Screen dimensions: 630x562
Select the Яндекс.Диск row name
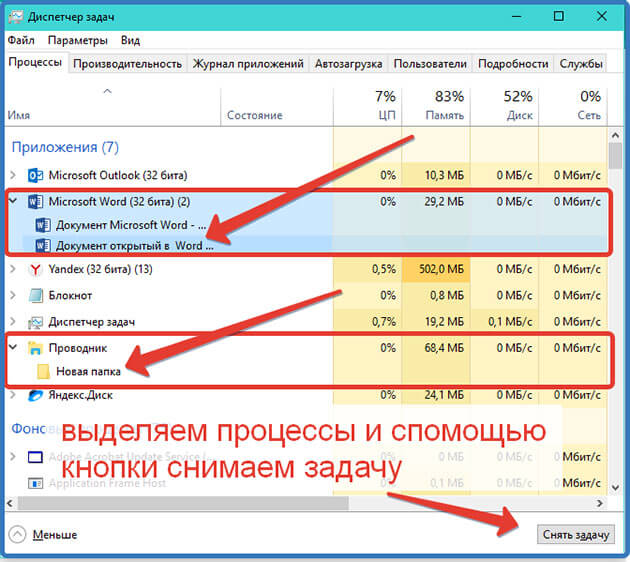80,395
